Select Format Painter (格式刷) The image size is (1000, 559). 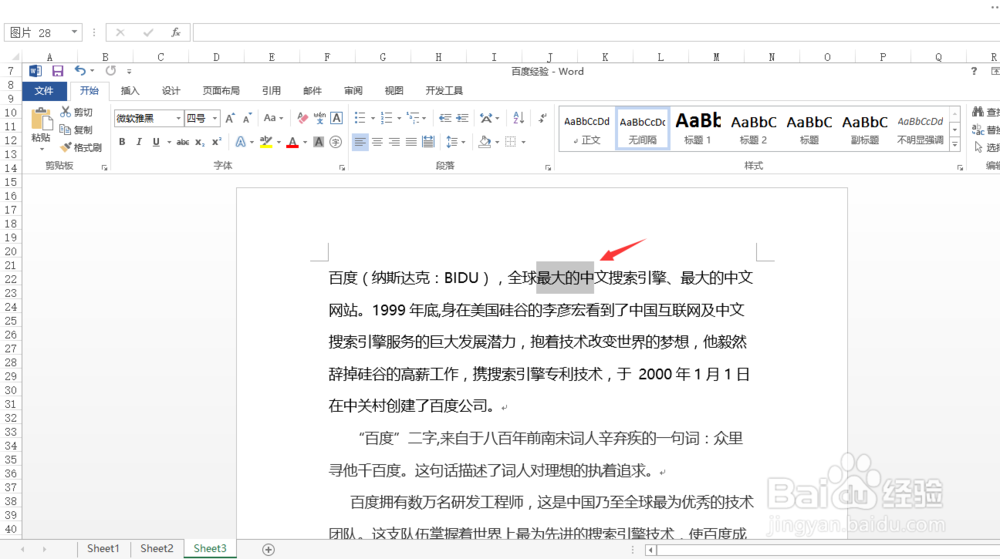point(81,147)
